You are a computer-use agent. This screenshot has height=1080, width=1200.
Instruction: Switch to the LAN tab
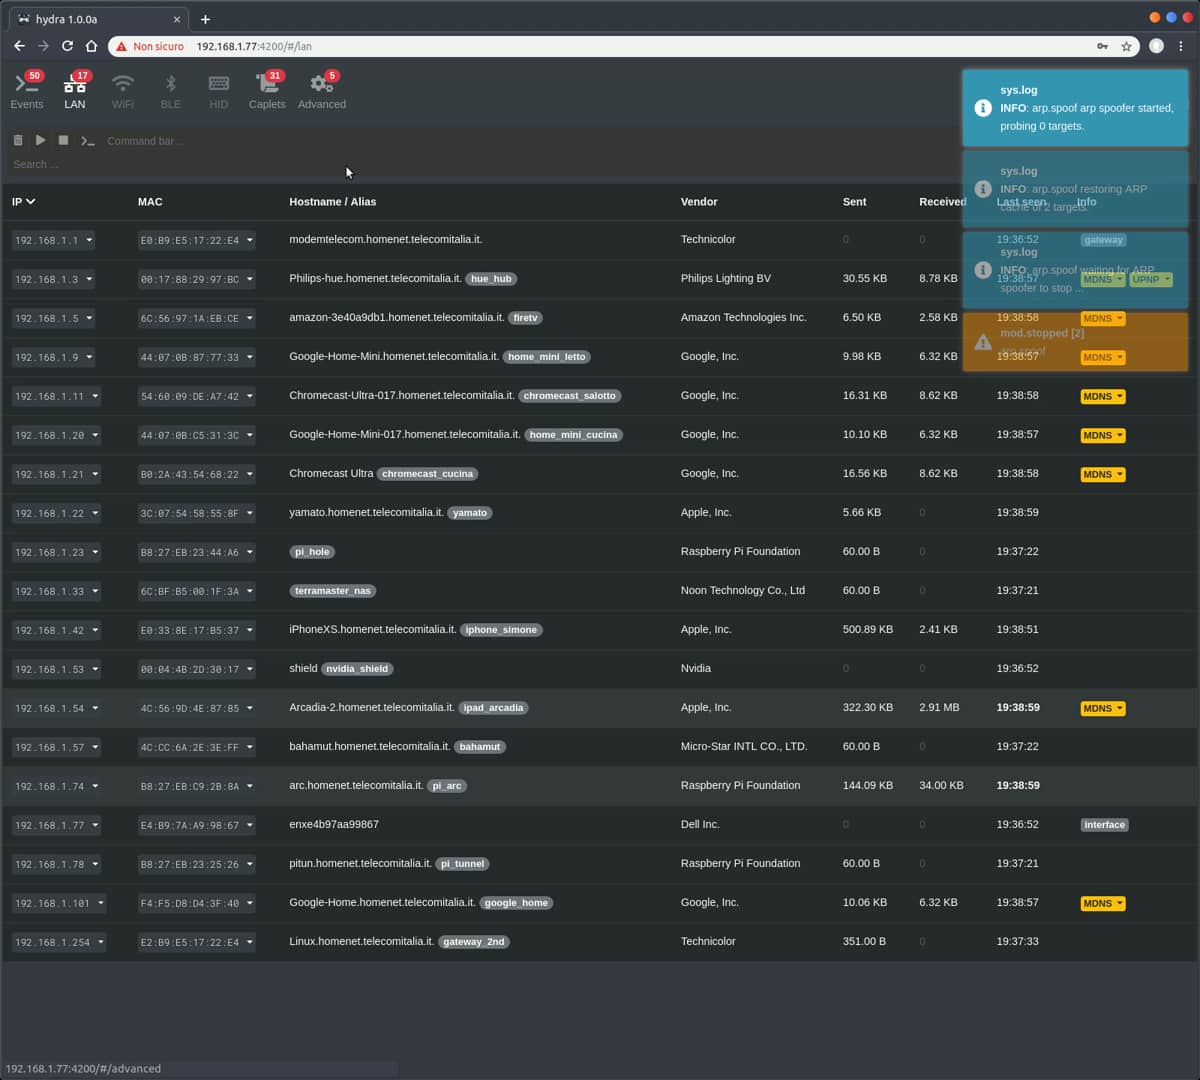75,91
